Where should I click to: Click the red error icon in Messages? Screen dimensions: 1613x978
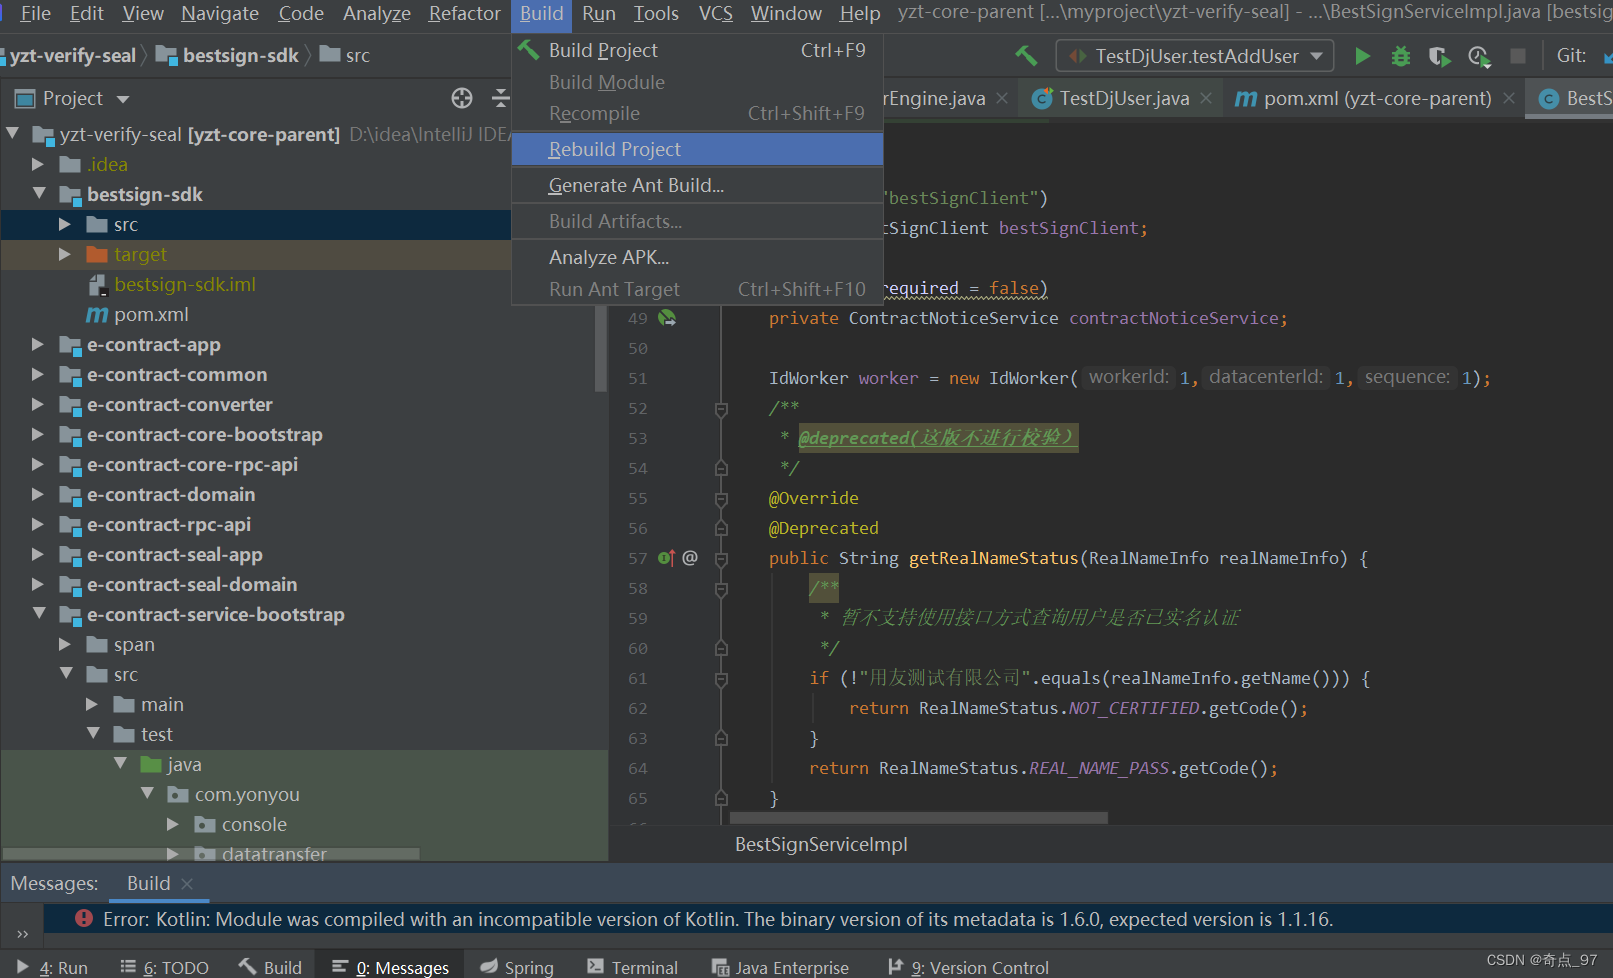[84, 919]
